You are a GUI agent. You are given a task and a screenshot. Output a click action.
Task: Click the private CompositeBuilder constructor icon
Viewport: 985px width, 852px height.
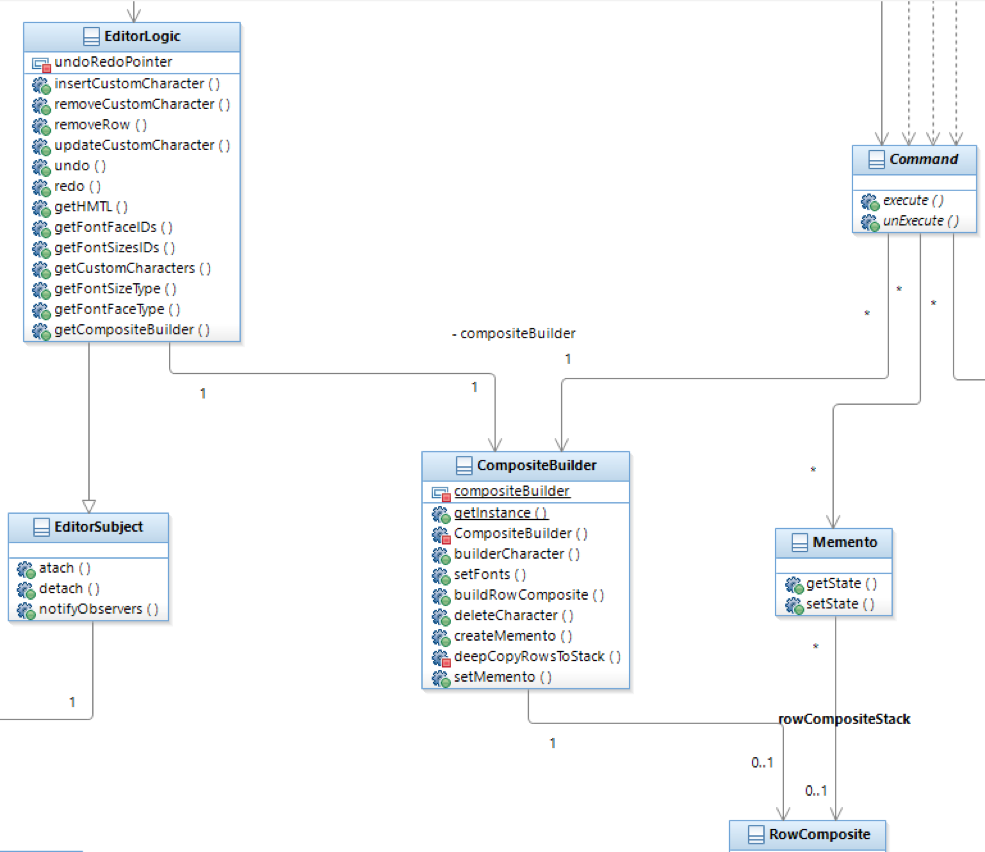[441, 534]
